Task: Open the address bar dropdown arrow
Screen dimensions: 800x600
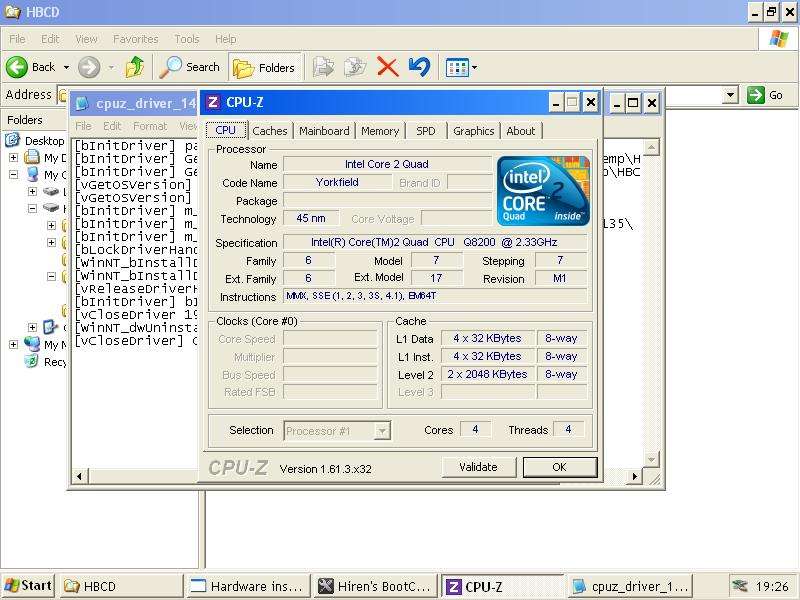Action: click(x=730, y=95)
